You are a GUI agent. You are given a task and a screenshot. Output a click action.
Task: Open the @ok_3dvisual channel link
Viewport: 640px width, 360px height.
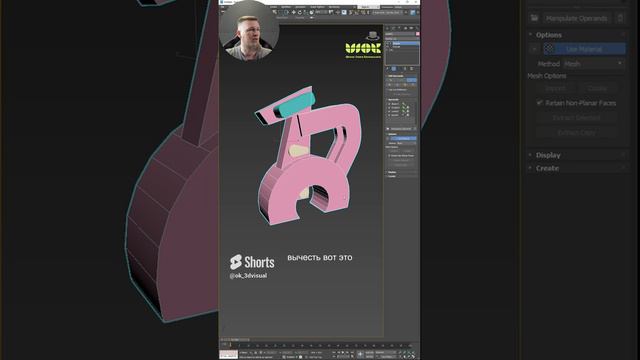(x=248, y=276)
